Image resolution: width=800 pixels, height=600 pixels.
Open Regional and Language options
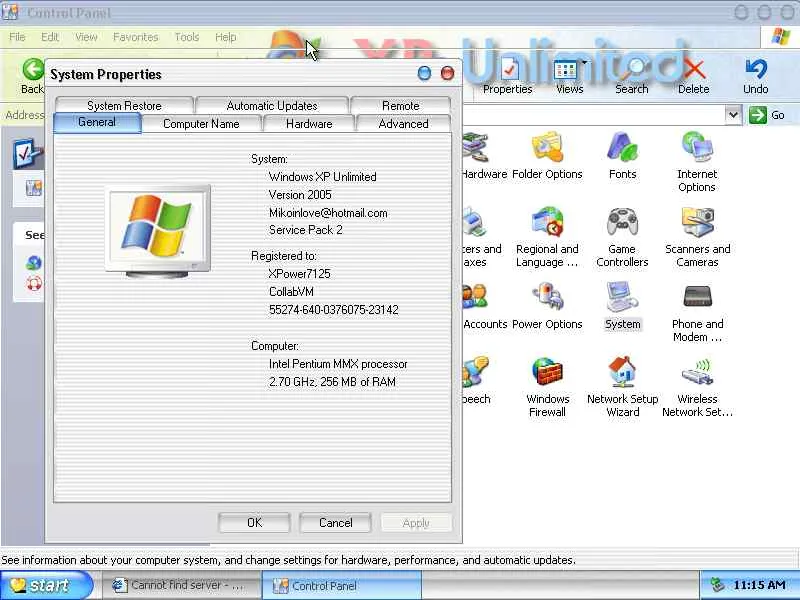click(547, 237)
